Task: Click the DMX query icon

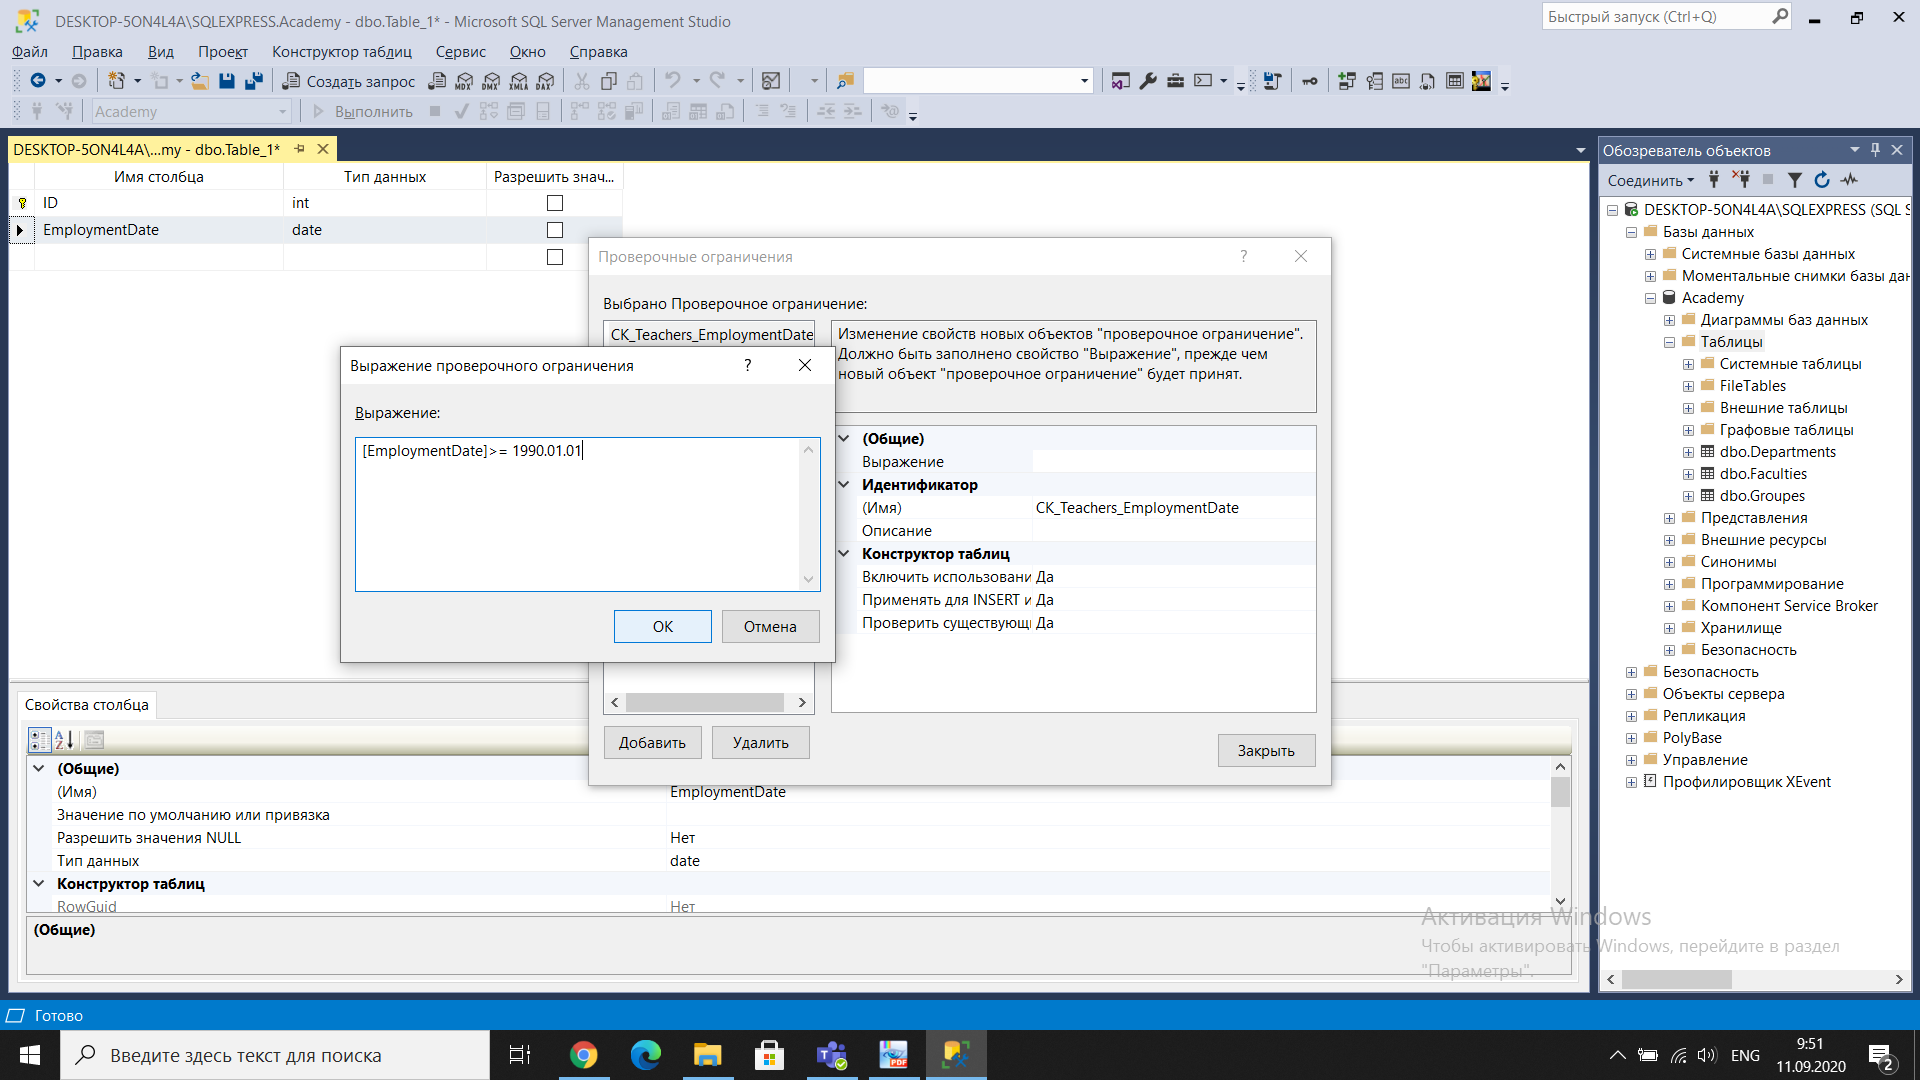Action: [x=491, y=81]
